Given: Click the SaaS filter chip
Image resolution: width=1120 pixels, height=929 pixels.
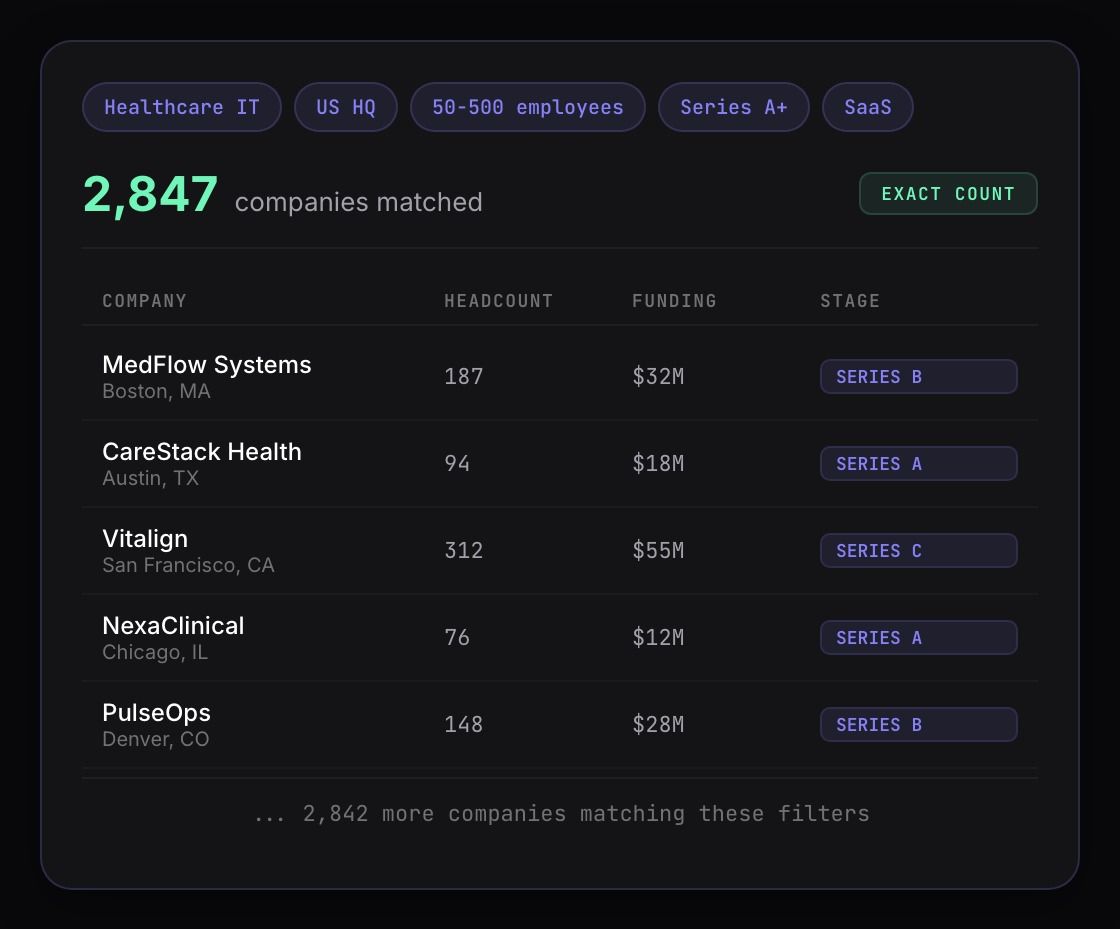Looking at the screenshot, I should point(868,107).
